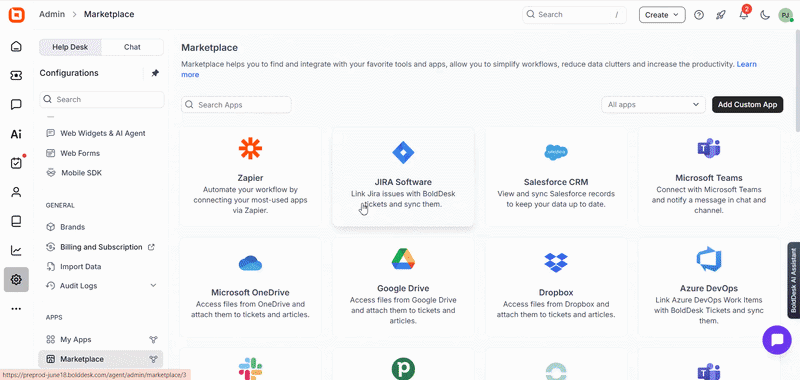Screen dimensions: 800x380
Task: Open the Tasks checklist icon in left rail
Action: point(16,163)
